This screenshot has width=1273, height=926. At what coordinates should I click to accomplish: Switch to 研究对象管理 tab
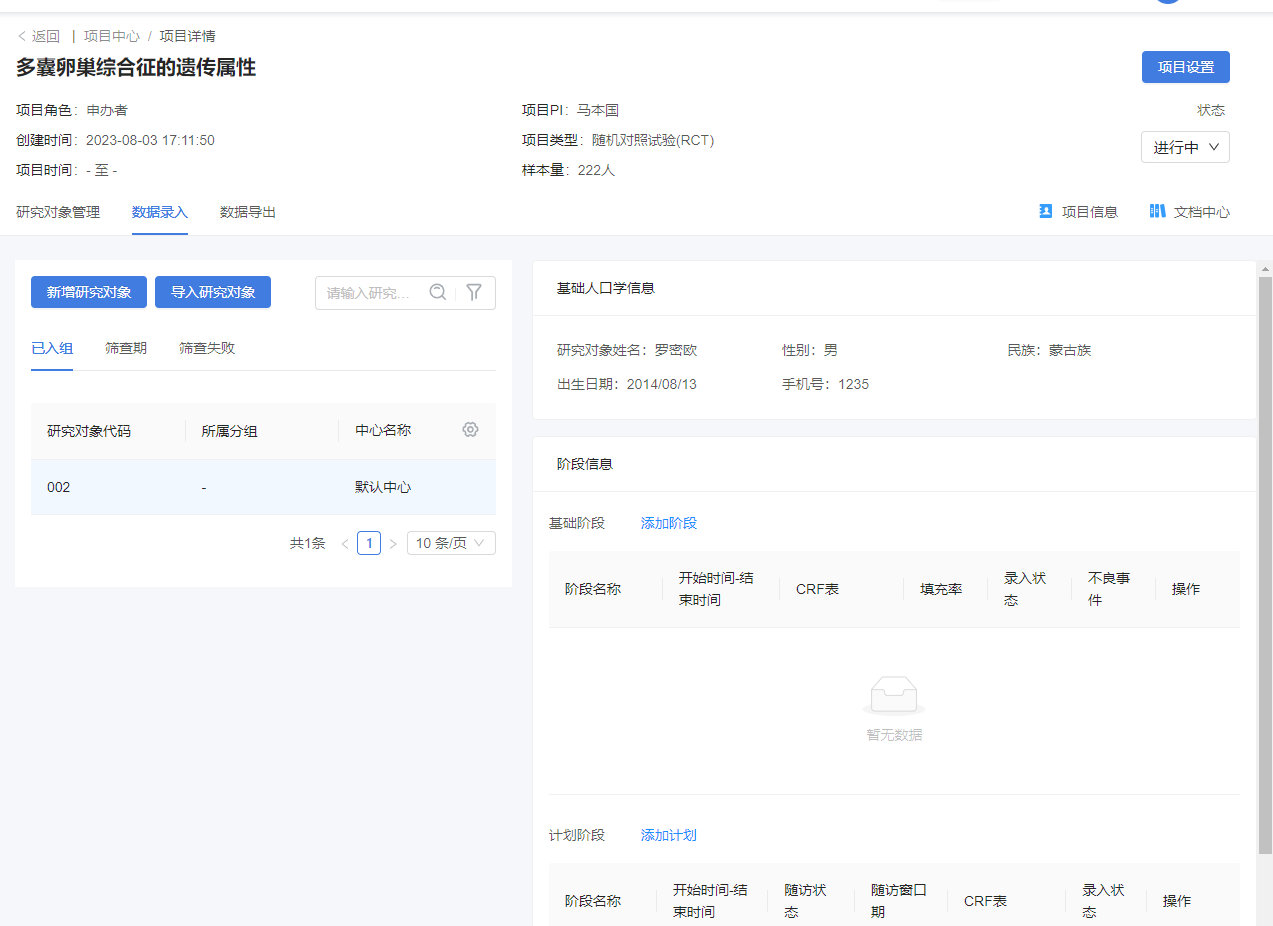coord(58,212)
